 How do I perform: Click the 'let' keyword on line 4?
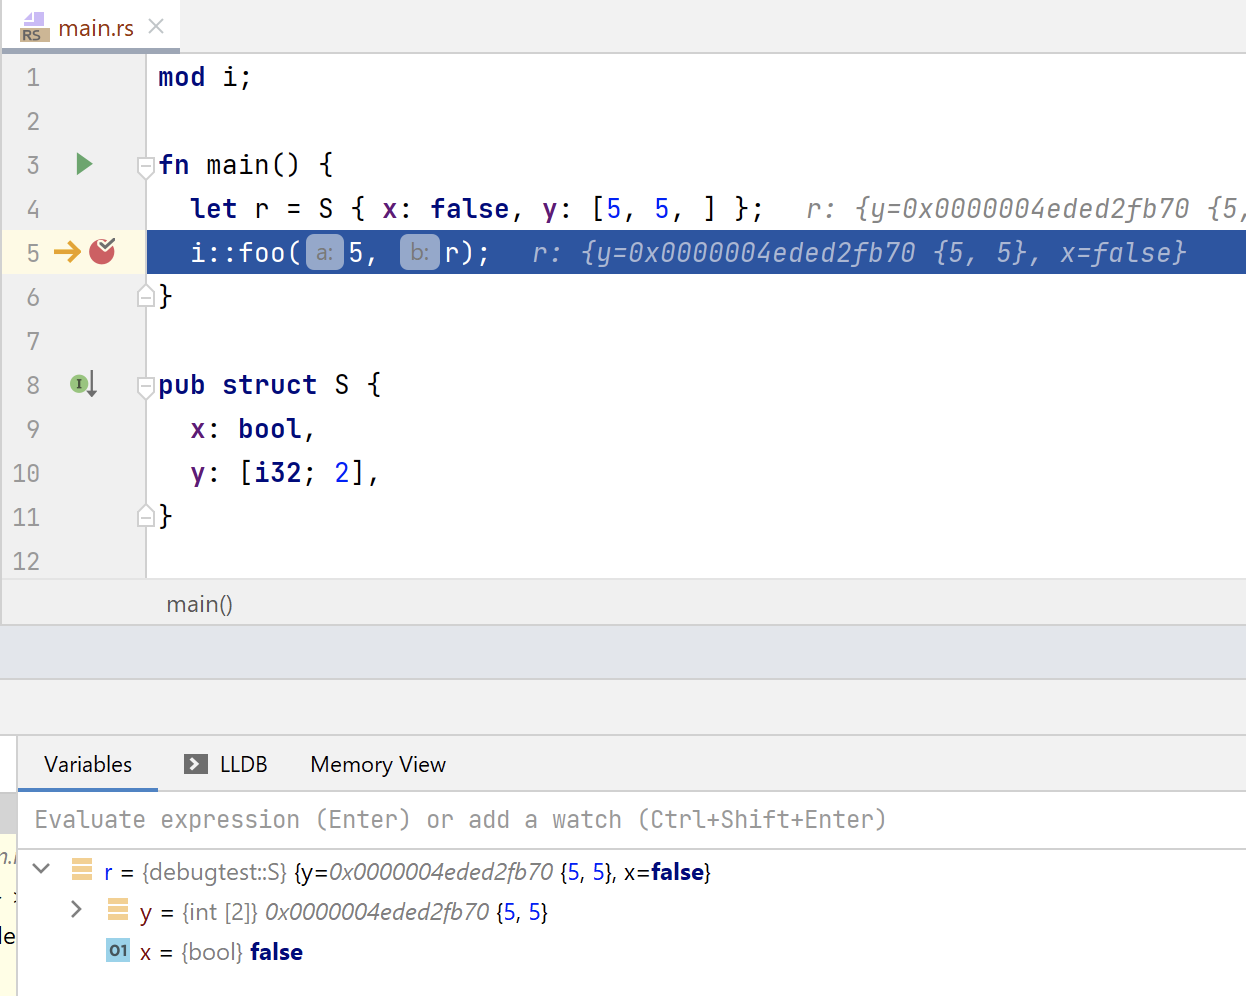[214, 209]
